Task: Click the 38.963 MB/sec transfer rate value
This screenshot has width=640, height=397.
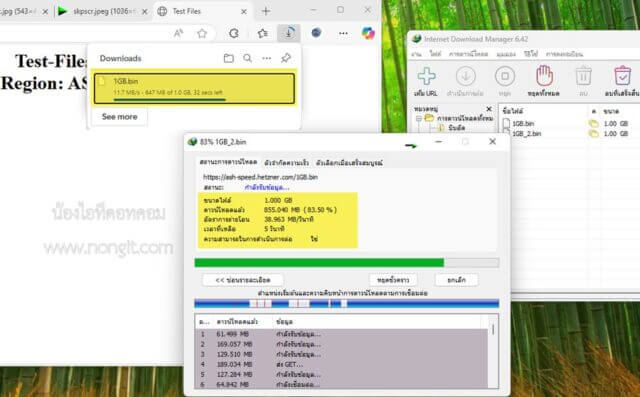Action: pos(289,220)
